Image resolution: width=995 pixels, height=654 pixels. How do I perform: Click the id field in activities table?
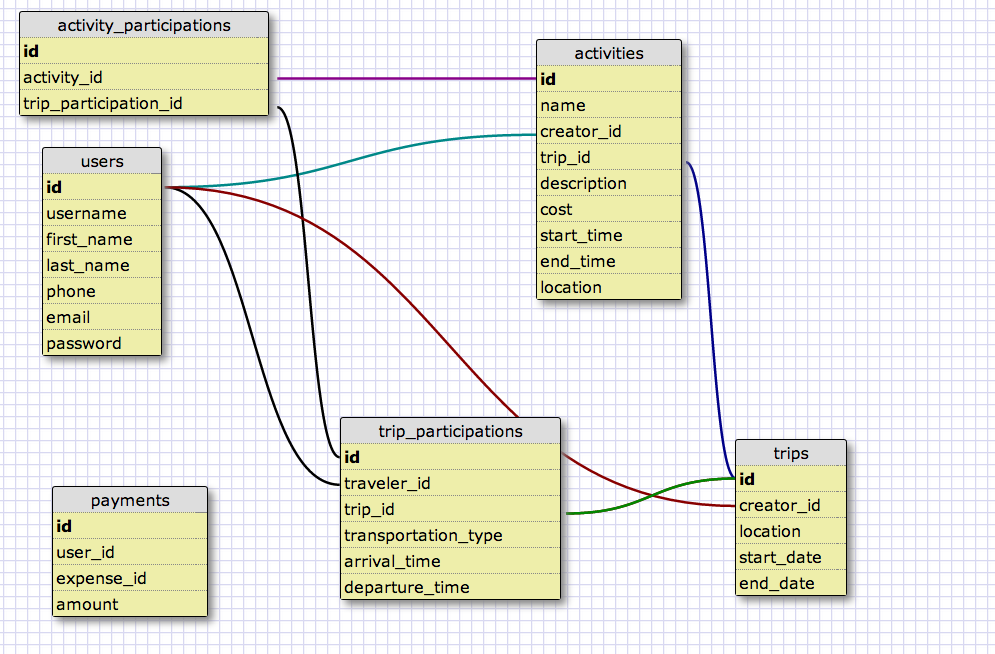(x=609, y=79)
